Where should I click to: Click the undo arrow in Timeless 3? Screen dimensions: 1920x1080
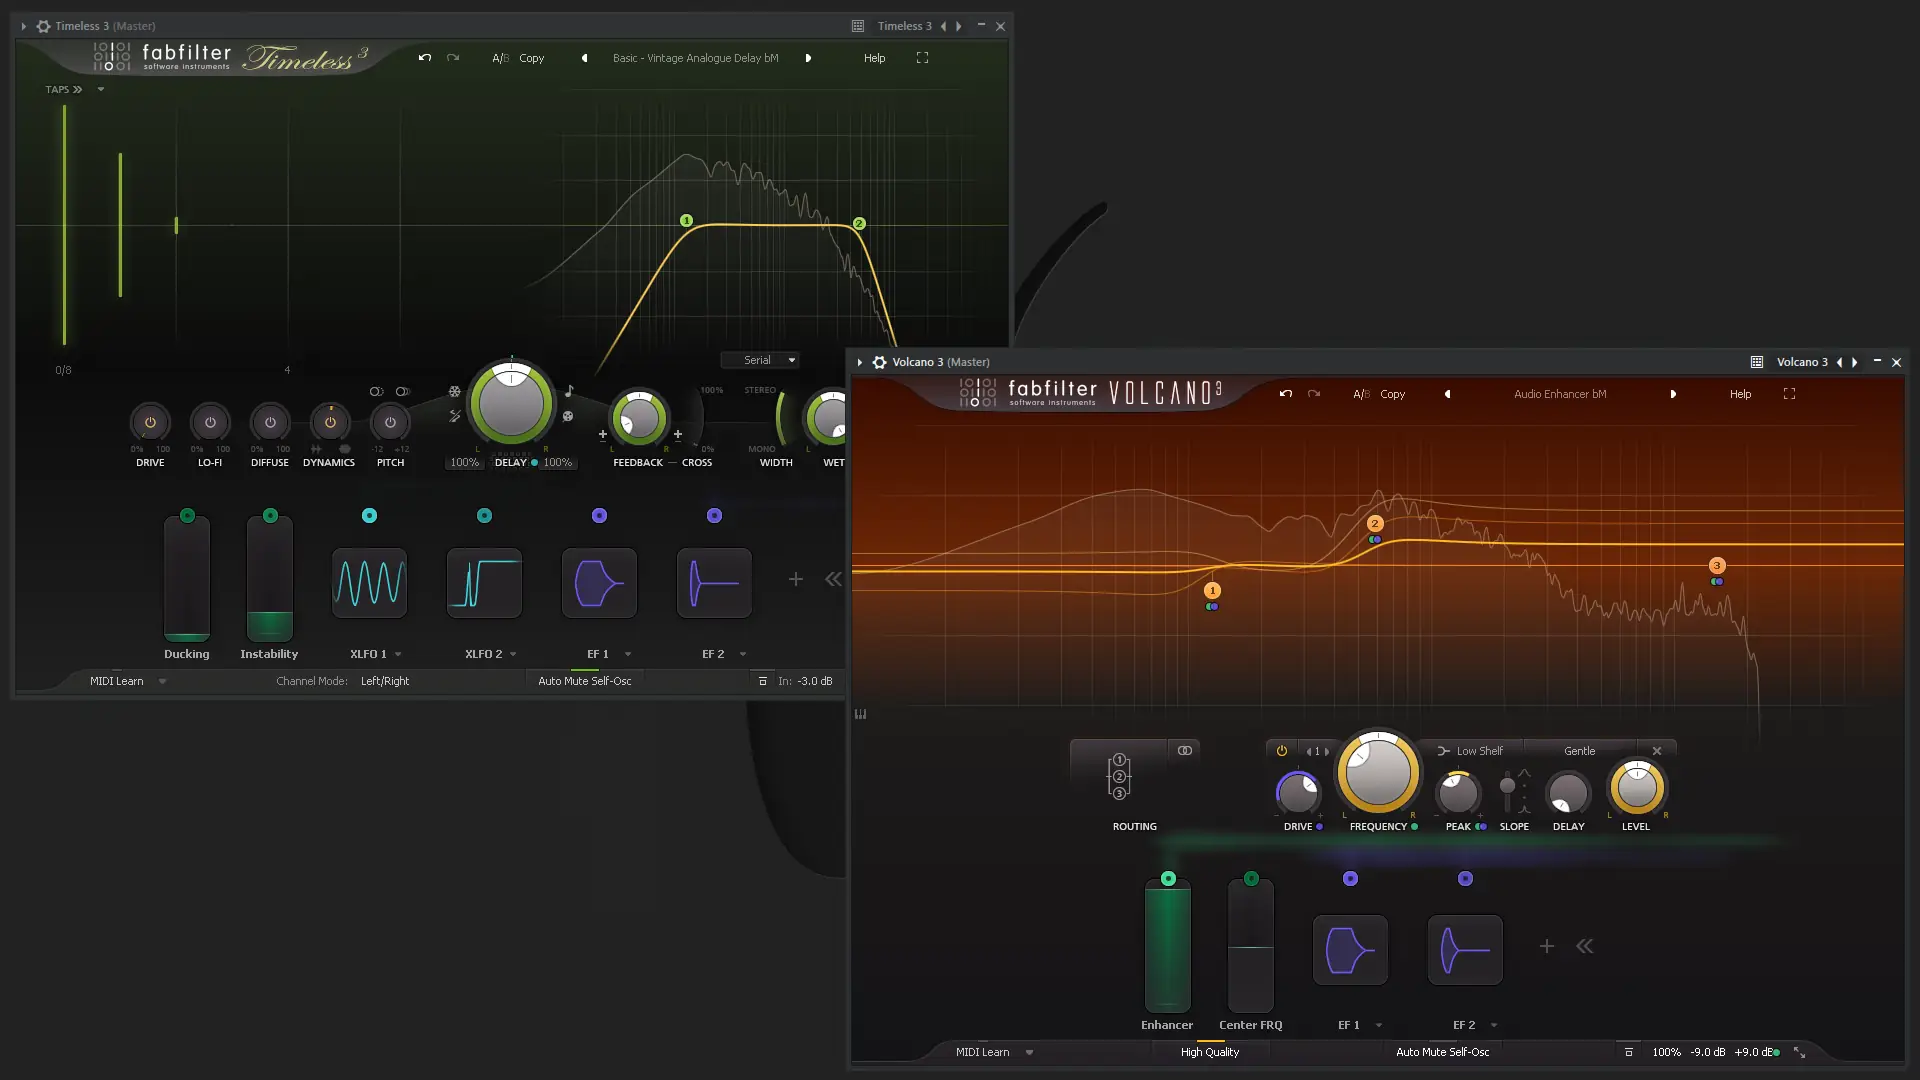pos(424,58)
